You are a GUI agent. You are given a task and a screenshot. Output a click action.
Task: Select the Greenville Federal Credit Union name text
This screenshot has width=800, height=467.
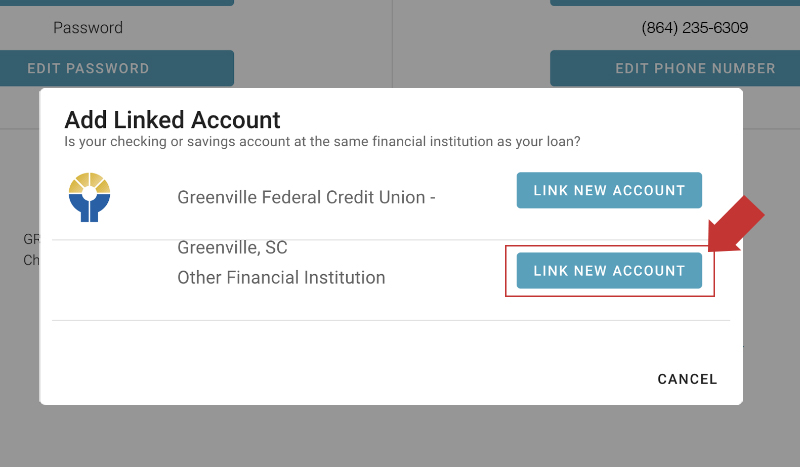pyautogui.click(x=306, y=197)
